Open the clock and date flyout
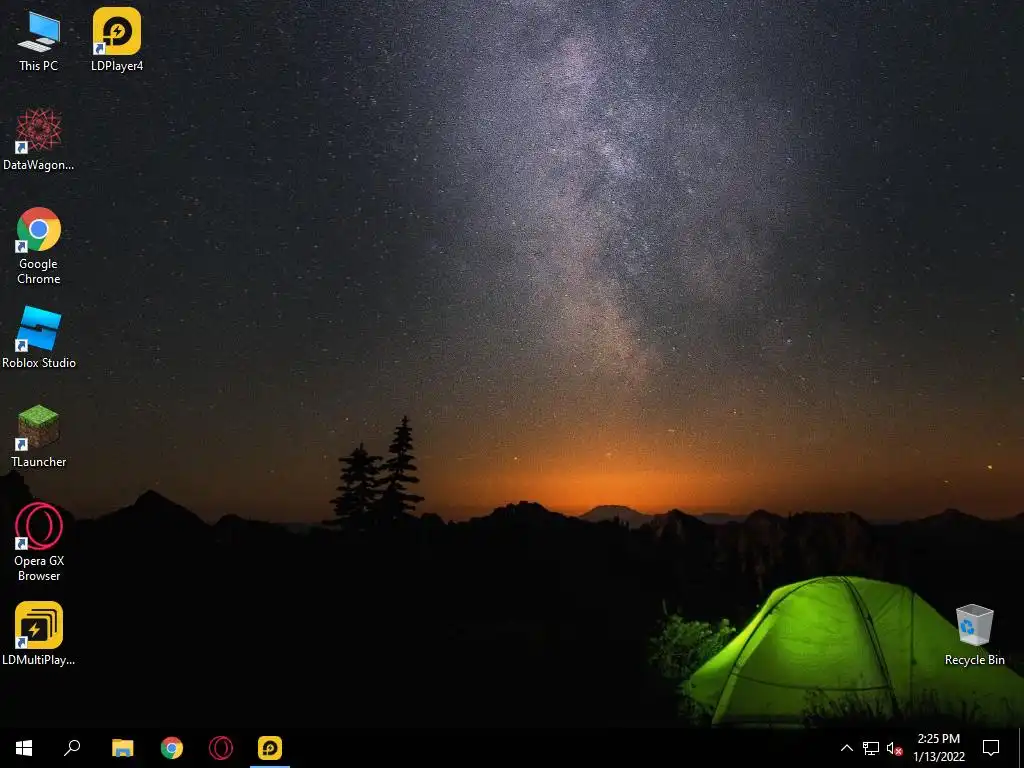Viewport: 1024px width, 768px height. pos(939,748)
